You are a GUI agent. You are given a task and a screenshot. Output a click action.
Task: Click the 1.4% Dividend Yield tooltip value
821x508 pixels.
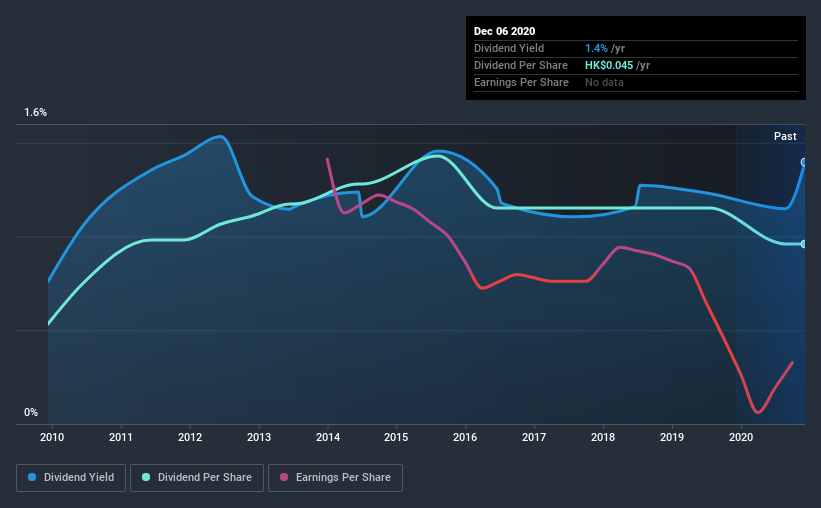pos(596,48)
